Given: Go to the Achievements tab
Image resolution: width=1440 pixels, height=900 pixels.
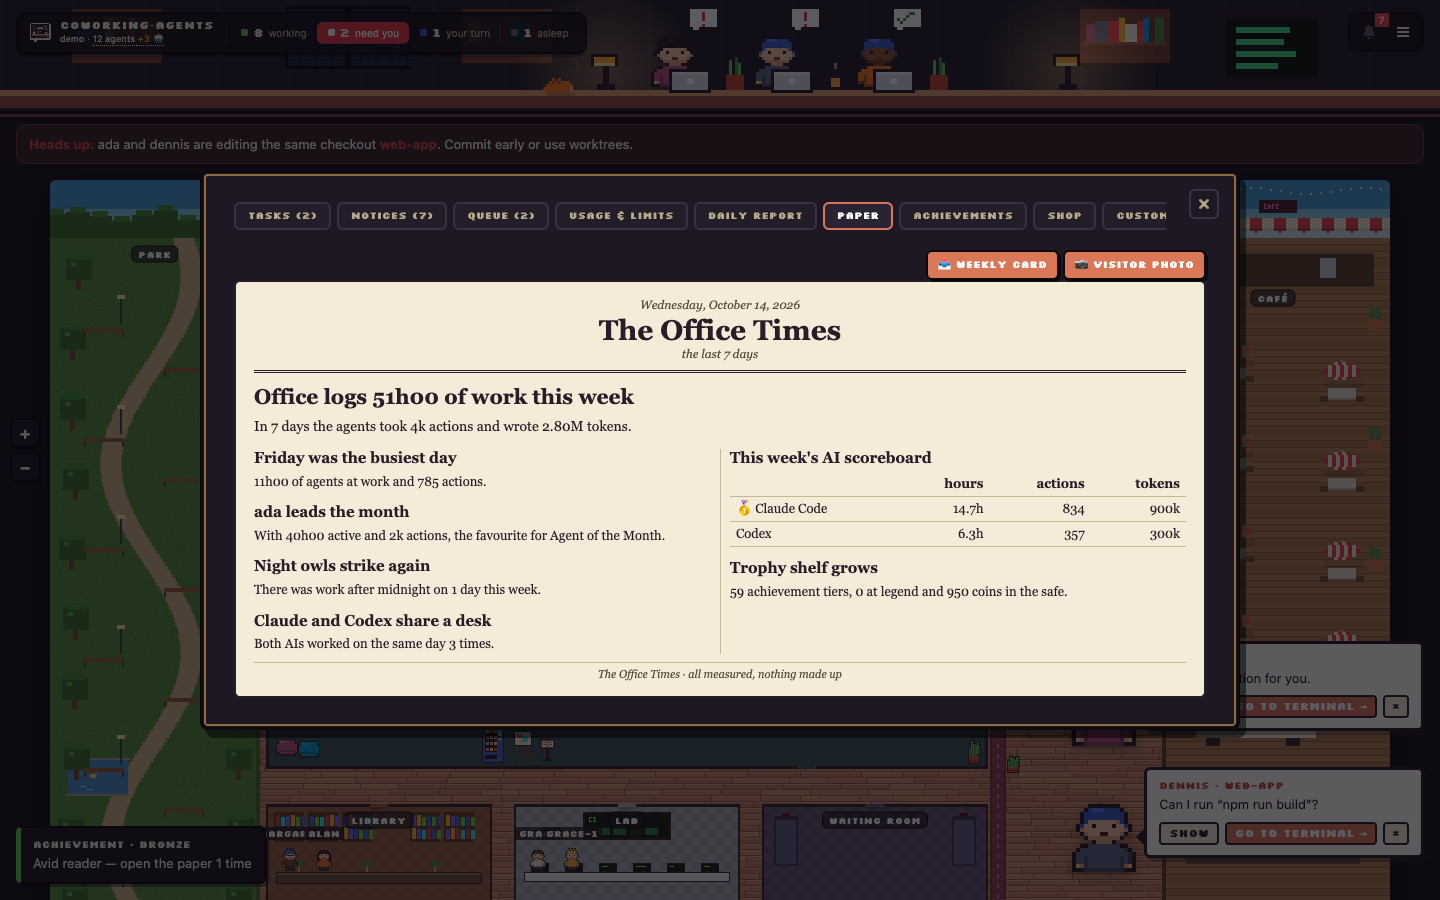Looking at the screenshot, I should coord(963,216).
